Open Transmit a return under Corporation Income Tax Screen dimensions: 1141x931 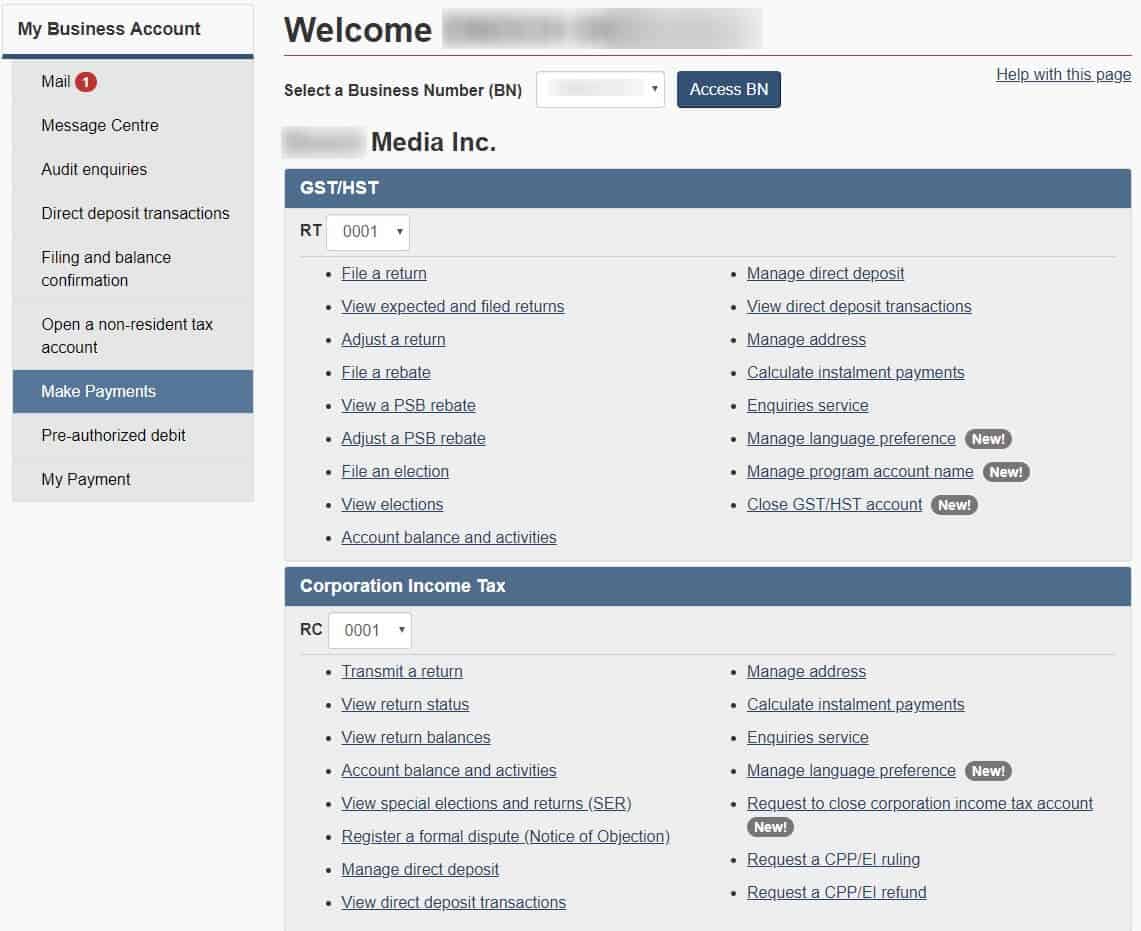402,672
